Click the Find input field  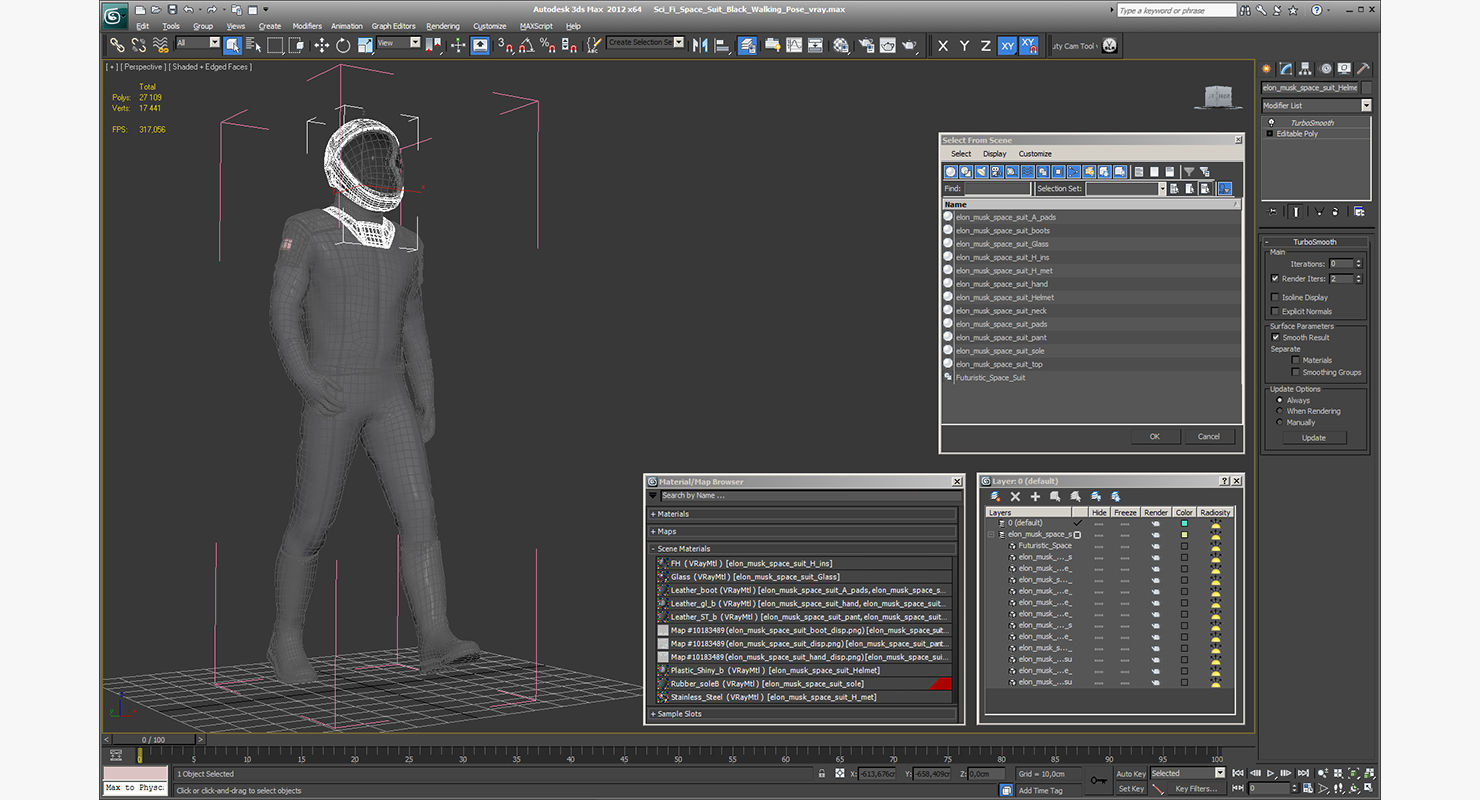click(997, 188)
